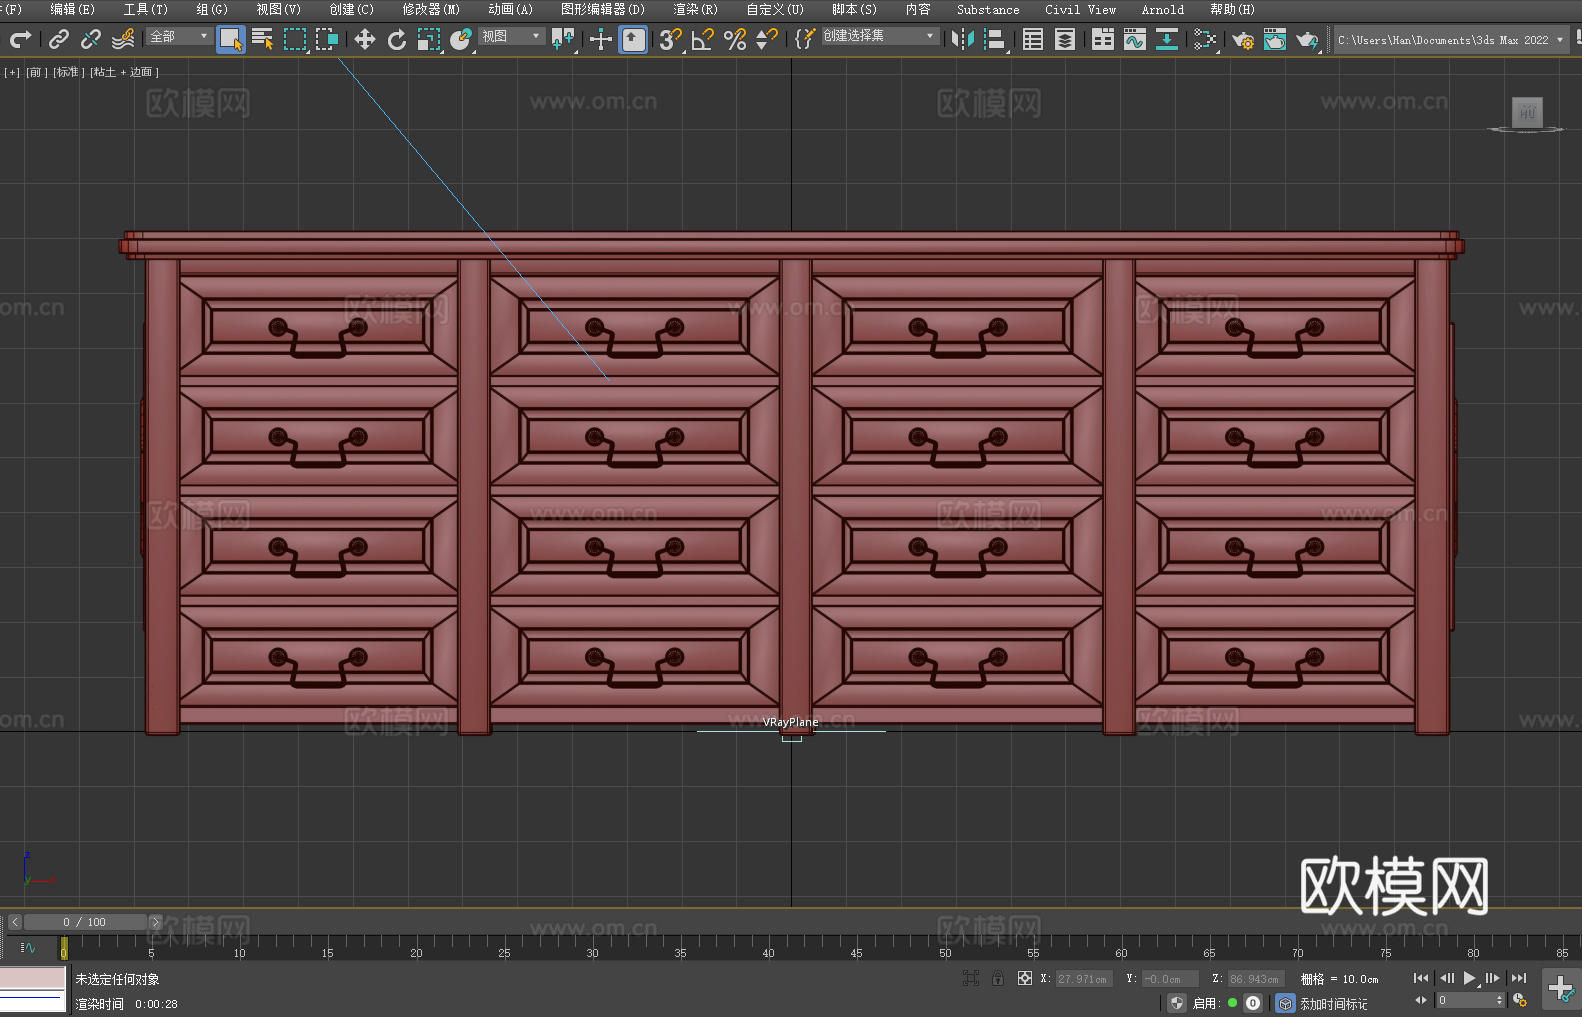Screen dimensions: 1582x1017
Task: Open the selection filter 全部 dropdown
Action: [179, 36]
